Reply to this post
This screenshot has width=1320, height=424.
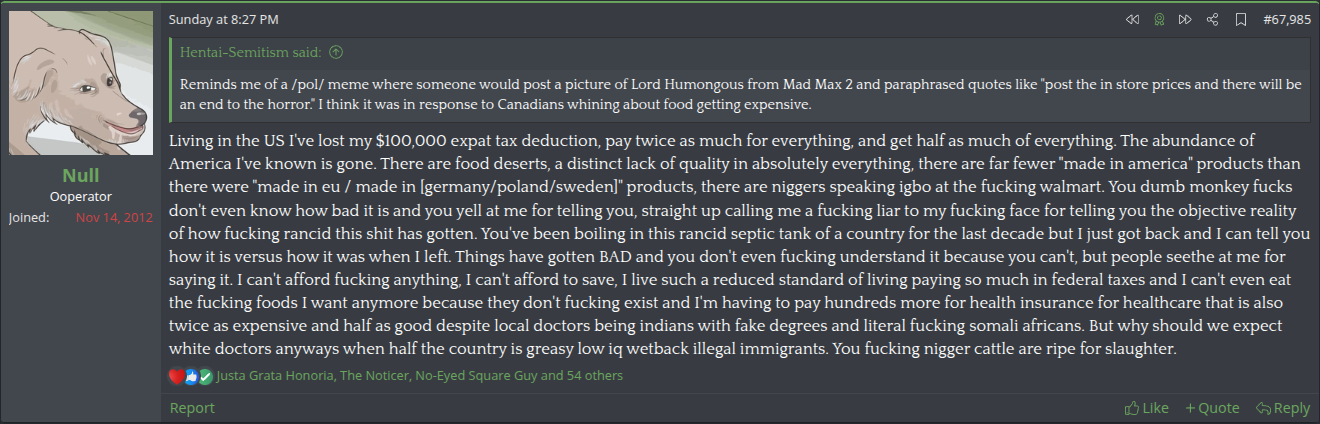pos(1283,408)
